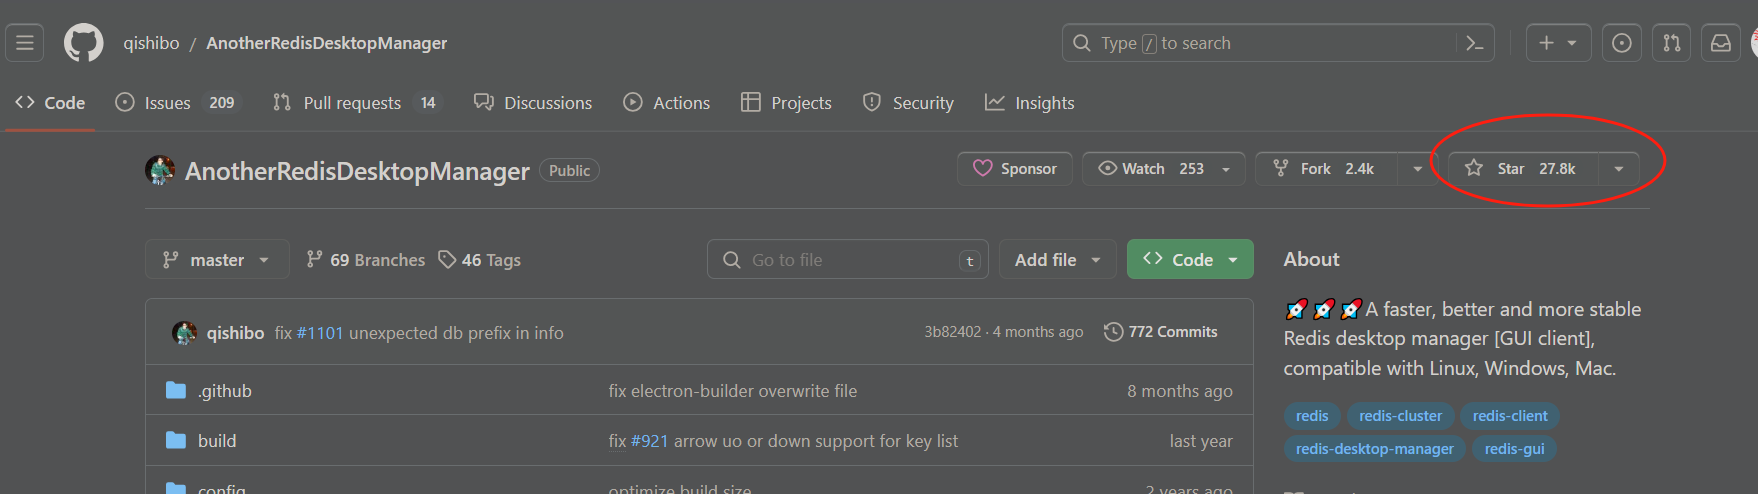Click qishibo commit author name

tap(236, 333)
